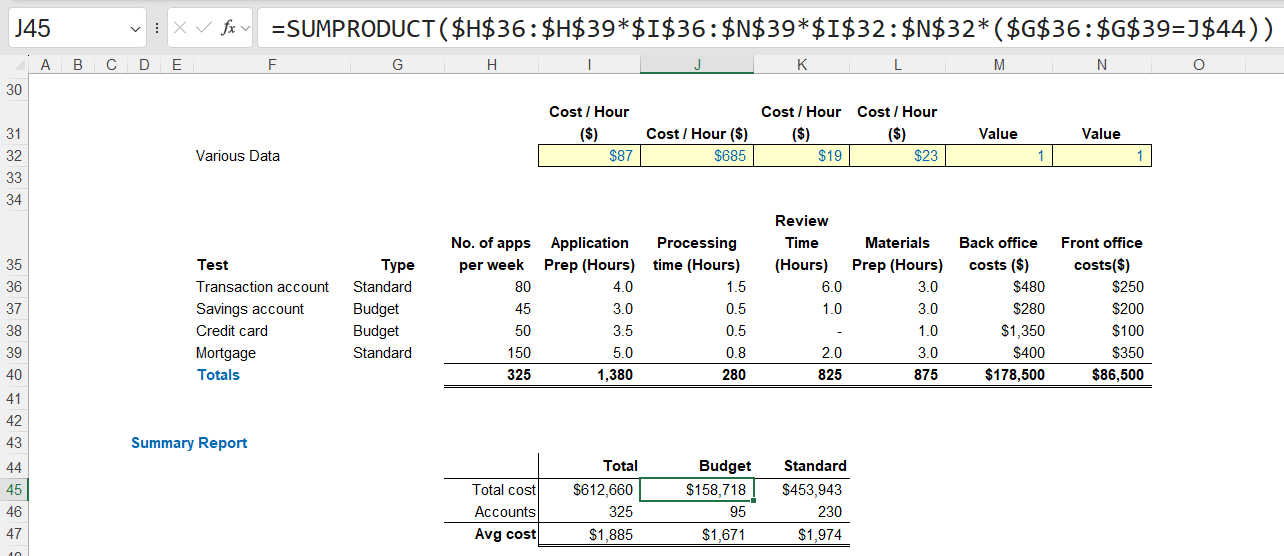1284x556 pixels.
Task: Select row 32 header
Action: tap(15, 156)
